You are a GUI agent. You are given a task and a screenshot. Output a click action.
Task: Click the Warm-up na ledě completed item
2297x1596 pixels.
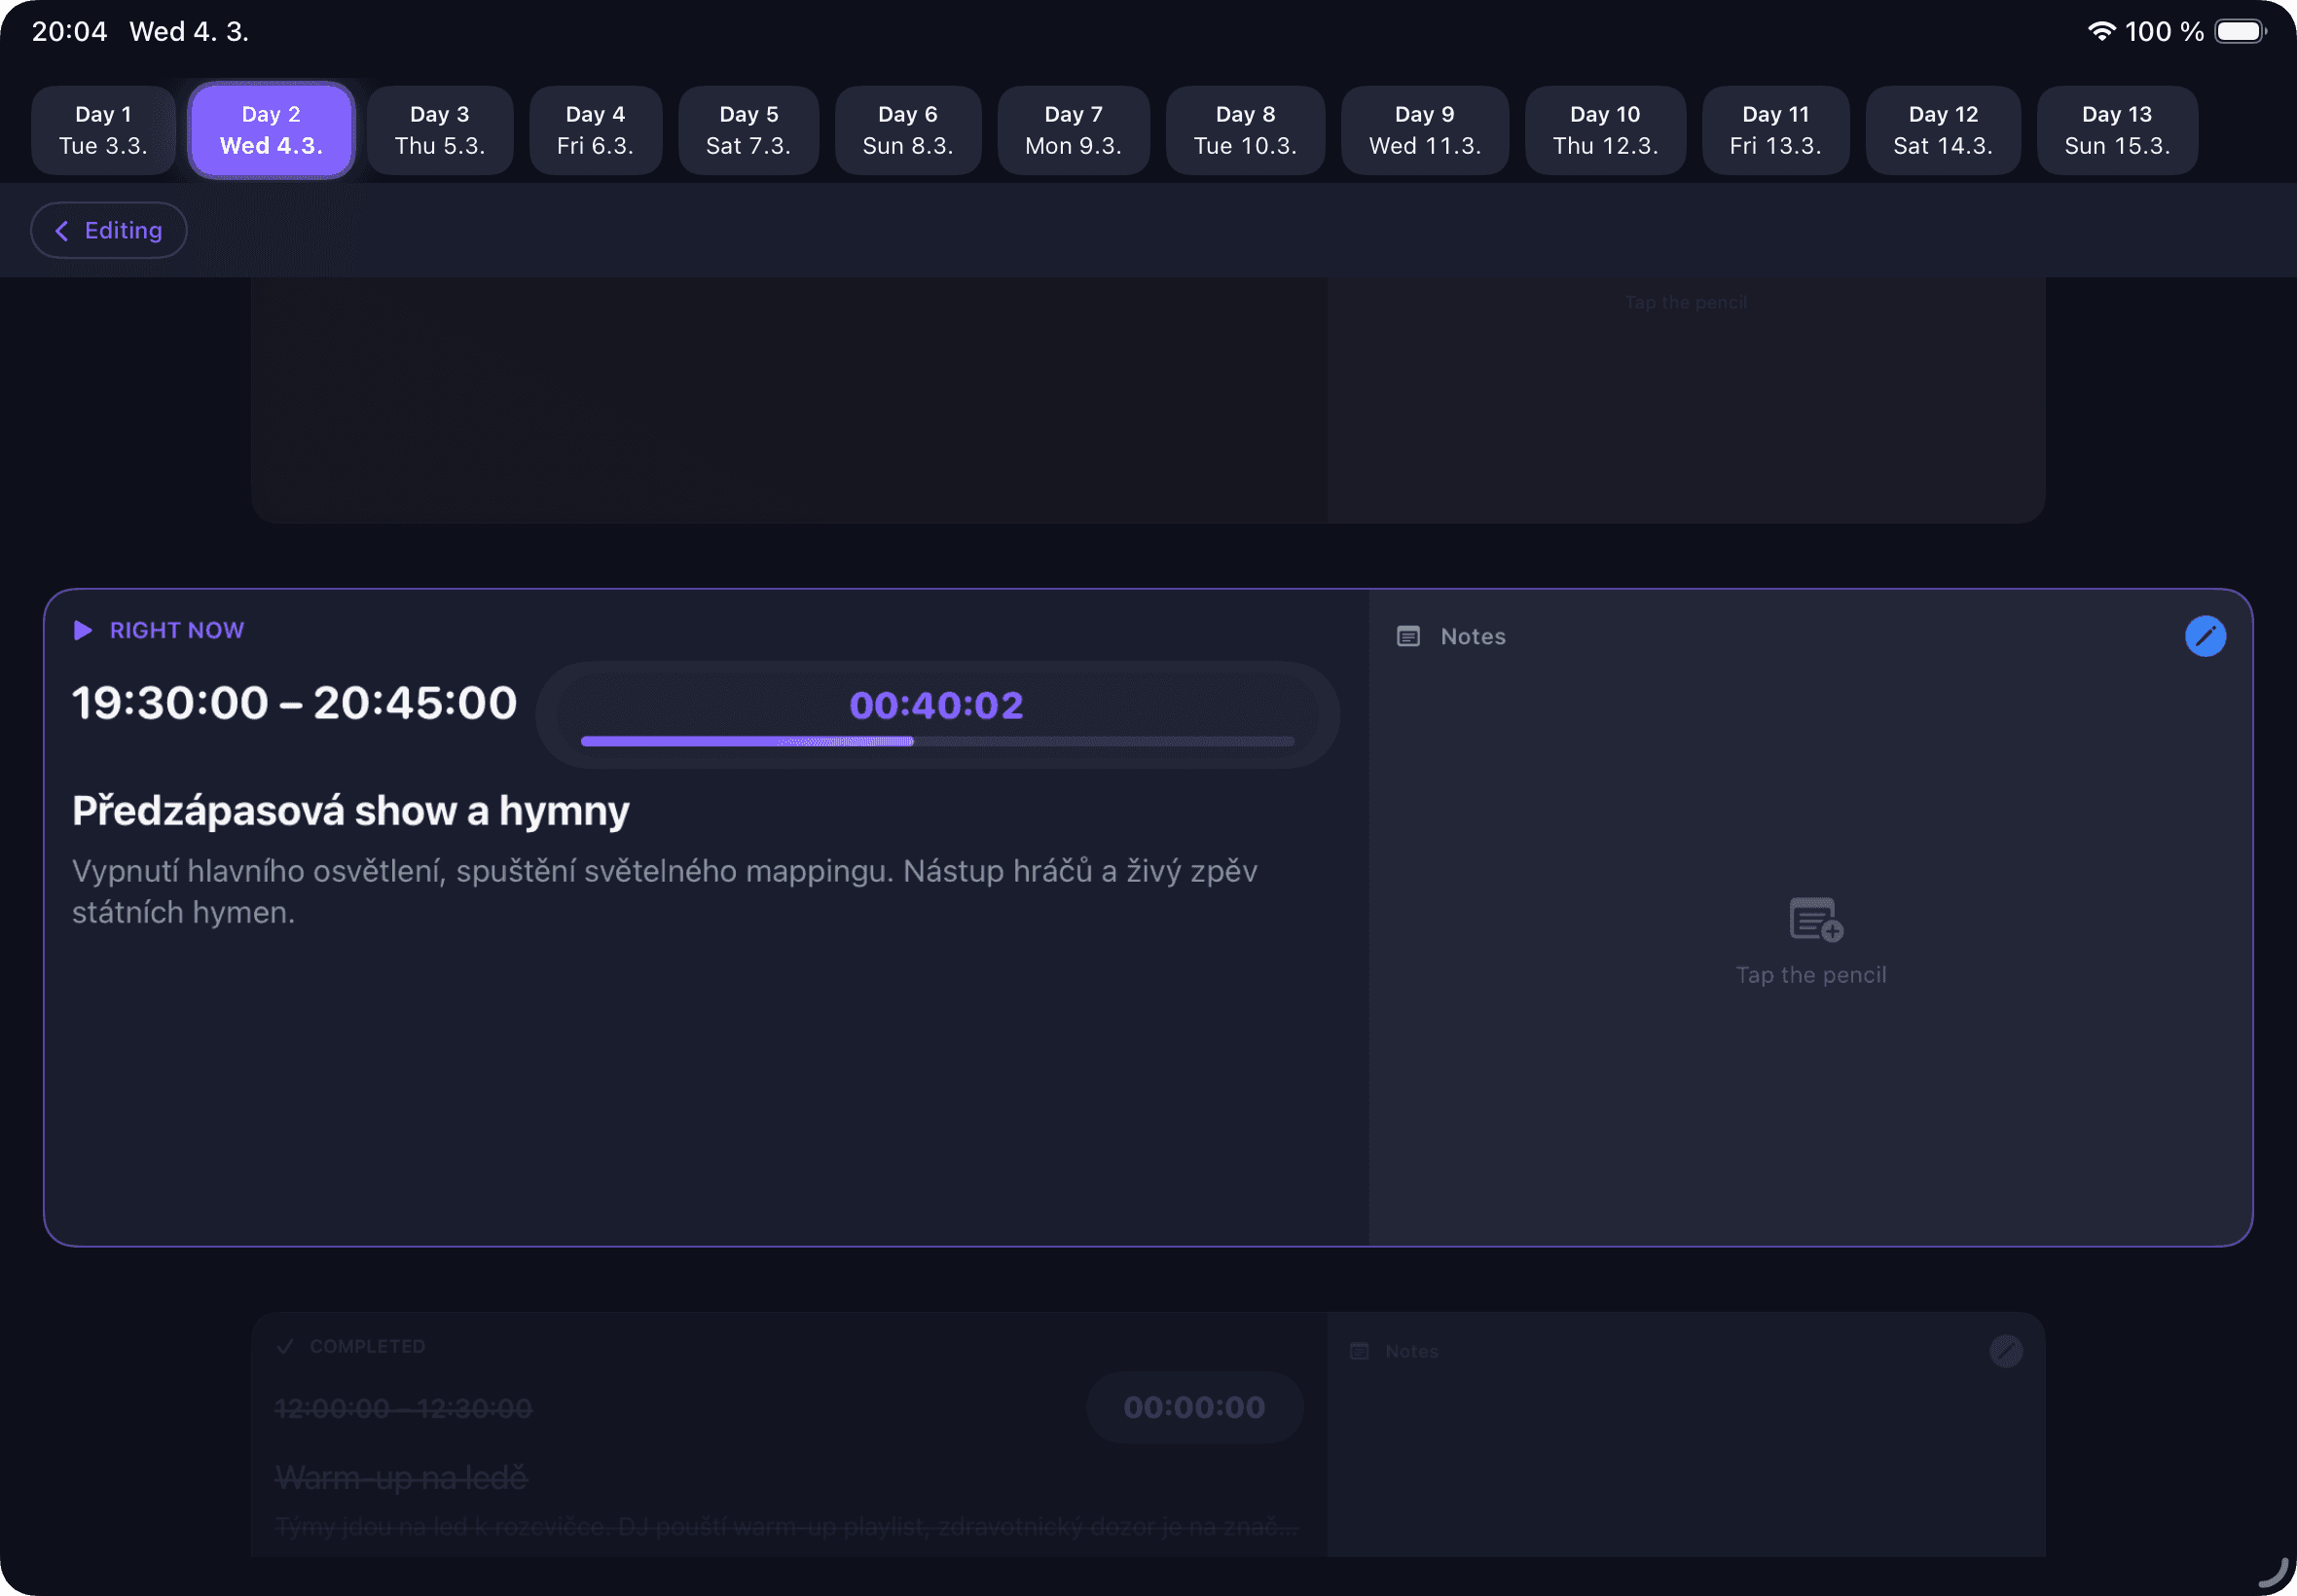pyautogui.click(x=401, y=1477)
